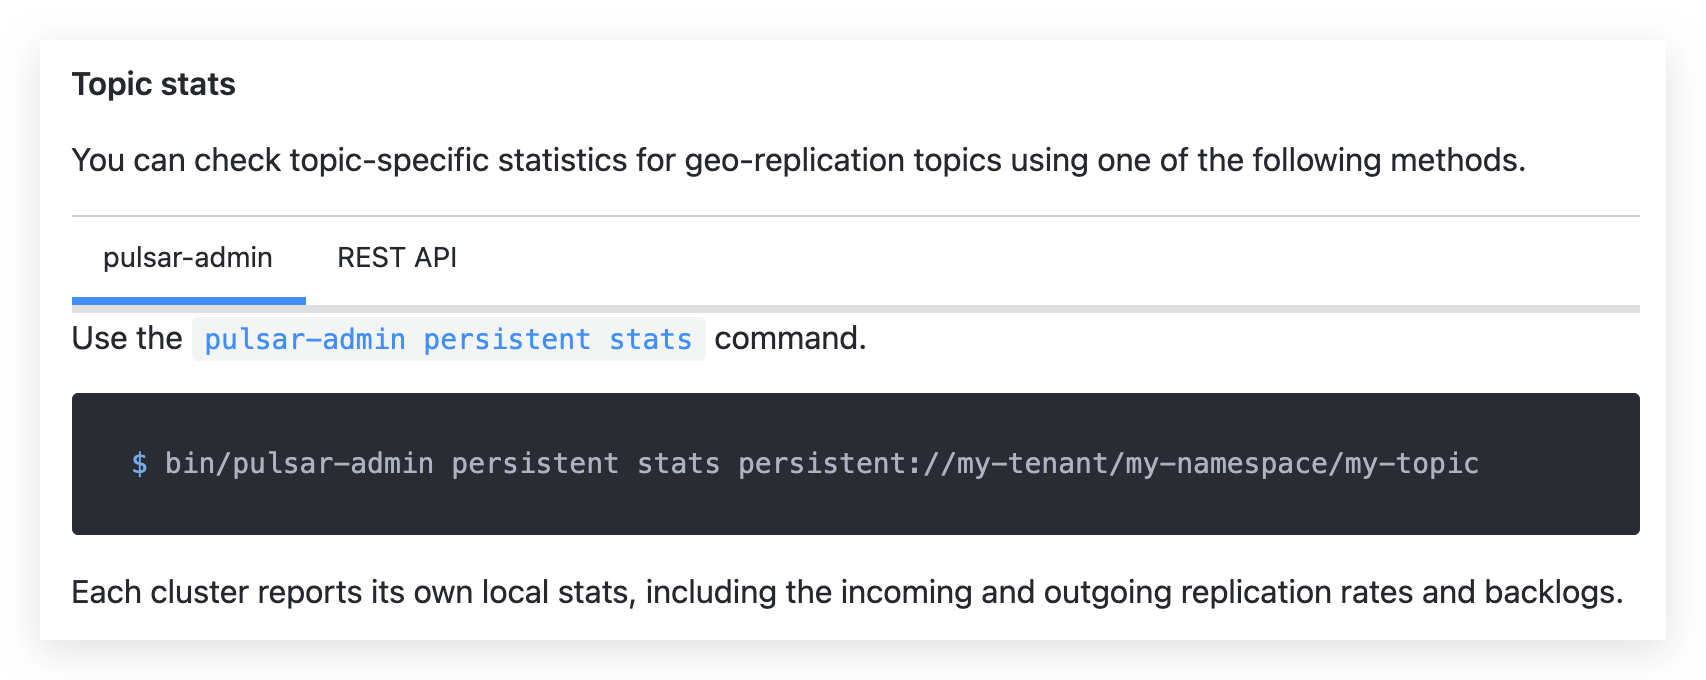
Task: Click the dollar sign prompt in code block
Action: click(x=140, y=464)
